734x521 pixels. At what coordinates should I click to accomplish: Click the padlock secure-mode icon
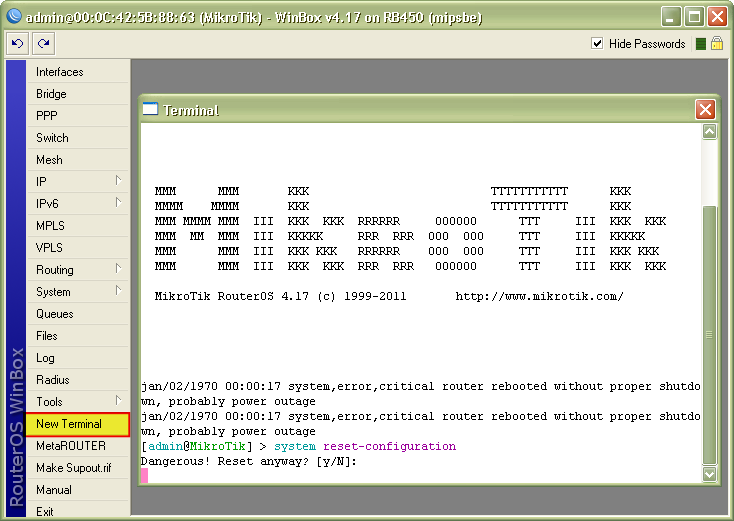pyautogui.click(x=717, y=44)
